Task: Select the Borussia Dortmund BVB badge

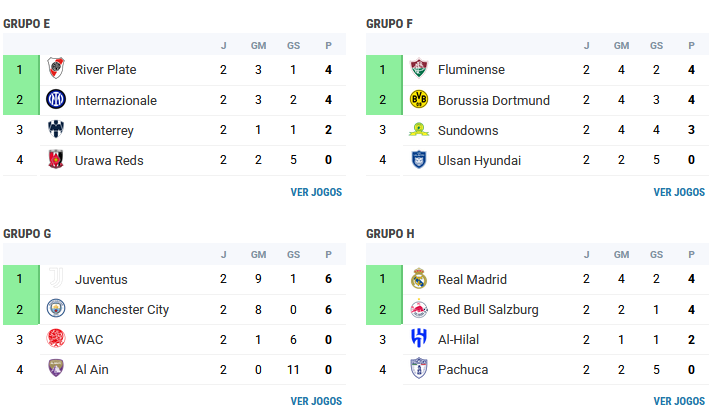Action: pos(419,99)
